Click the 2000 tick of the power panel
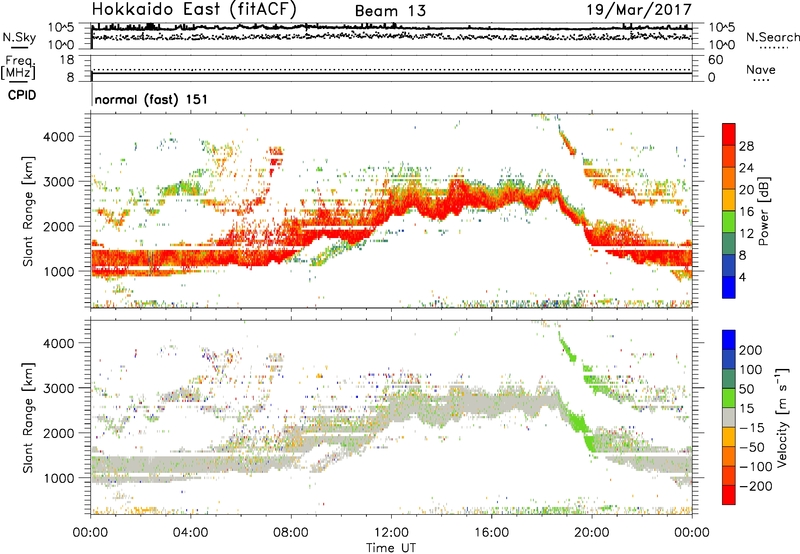 (58, 226)
